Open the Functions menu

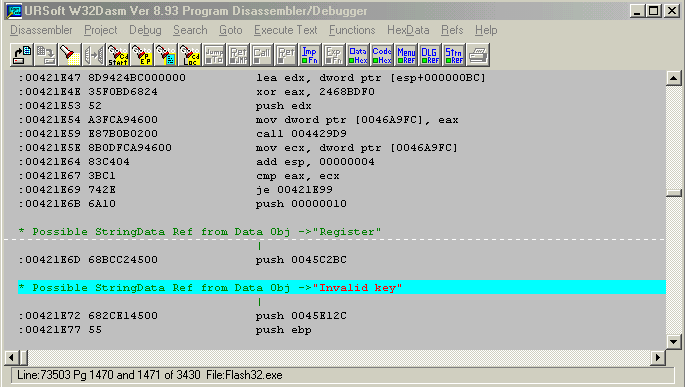pyautogui.click(x=352, y=30)
